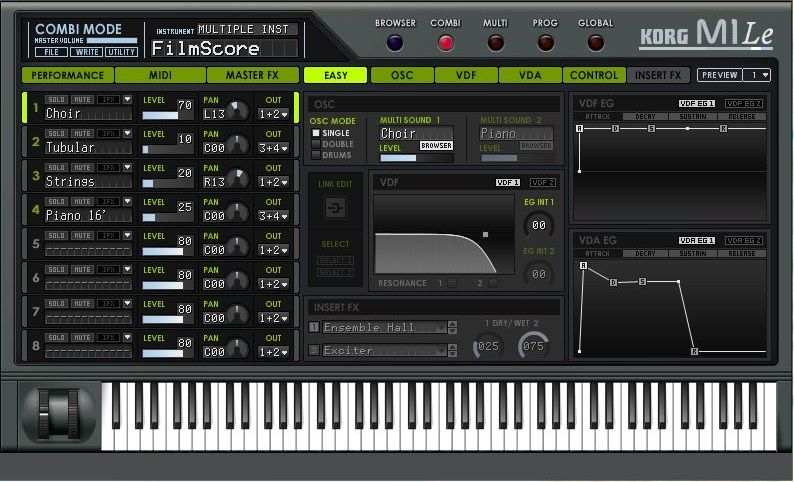The height and width of the screenshot is (482, 794).
Task: Click the VDA EG decay point handle
Action: [x=613, y=282]
